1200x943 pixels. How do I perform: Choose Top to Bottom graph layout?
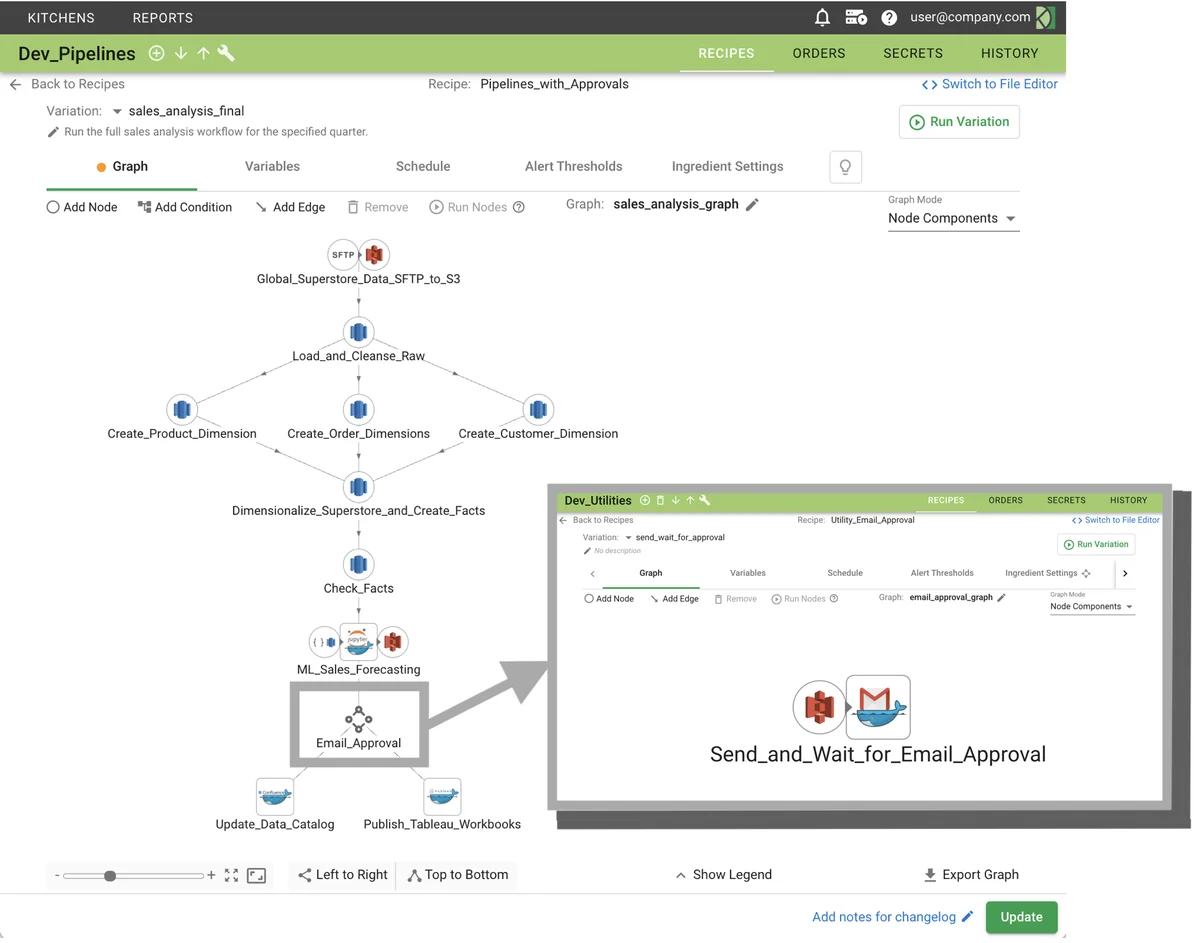click(457, 875)
